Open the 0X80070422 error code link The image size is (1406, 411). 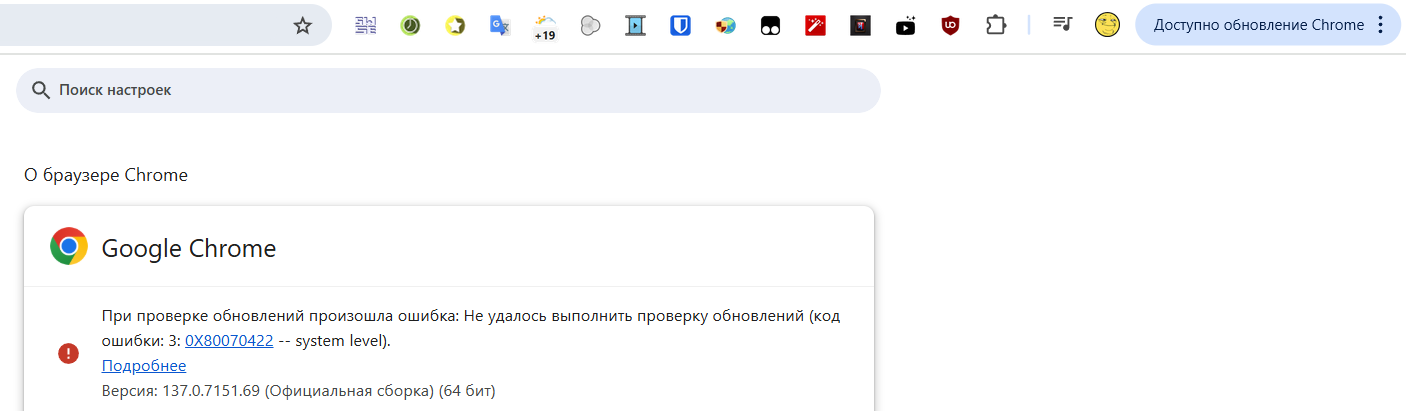229,341
